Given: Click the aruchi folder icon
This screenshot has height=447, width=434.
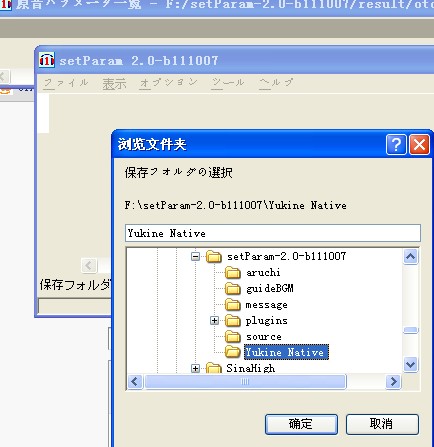Looking at the screenshot, I should pos(233,273).
